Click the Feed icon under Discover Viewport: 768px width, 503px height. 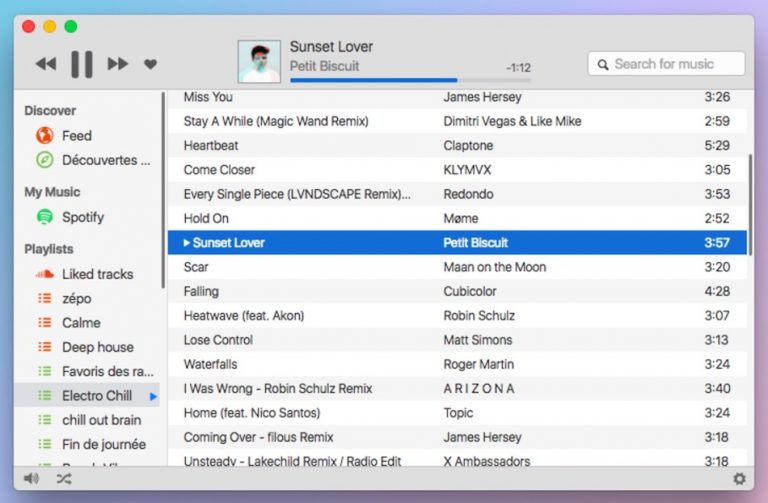(x=44, y=136)
